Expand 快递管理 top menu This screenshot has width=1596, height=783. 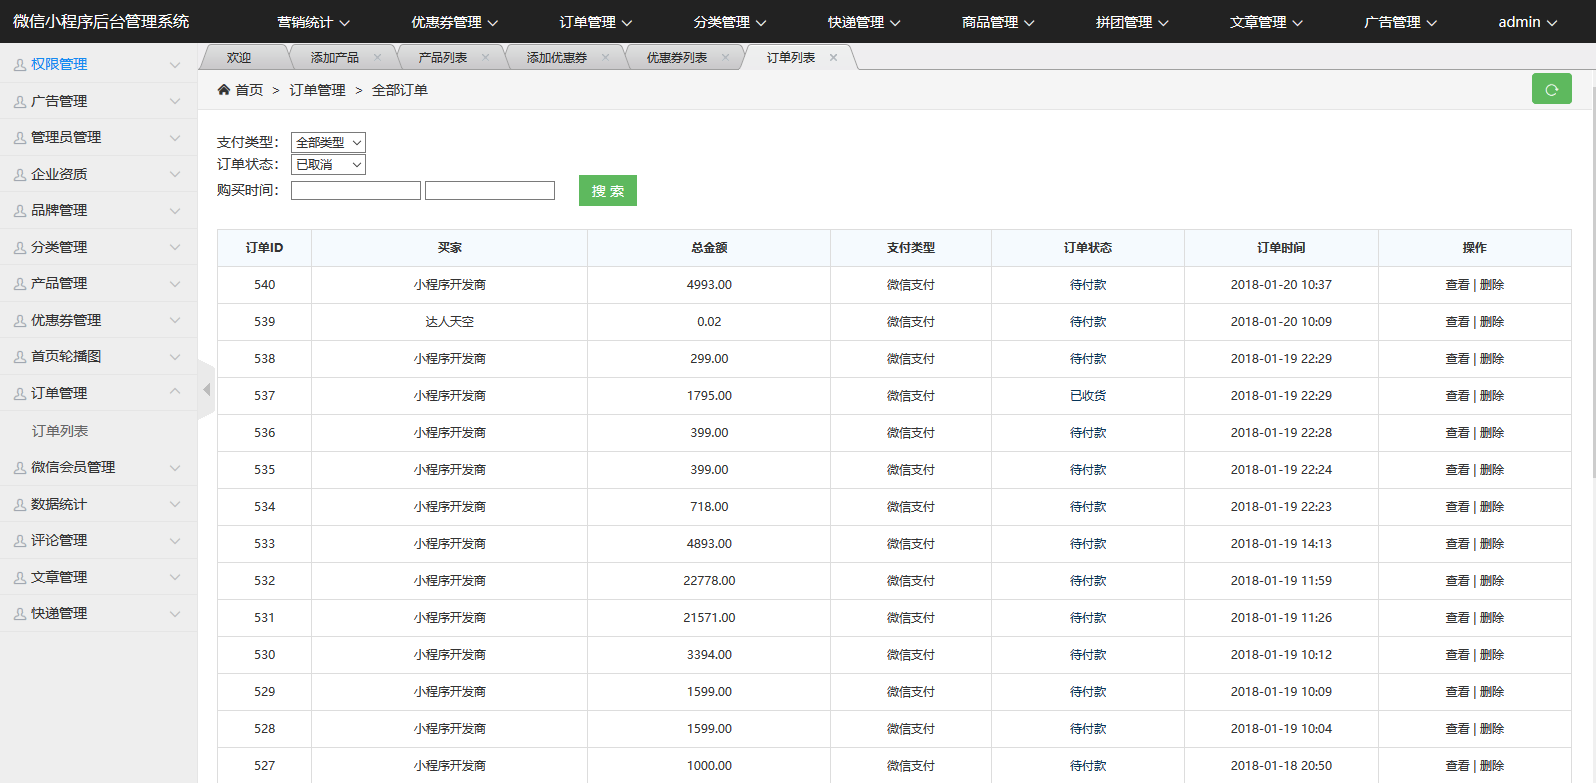coord(863,22)
